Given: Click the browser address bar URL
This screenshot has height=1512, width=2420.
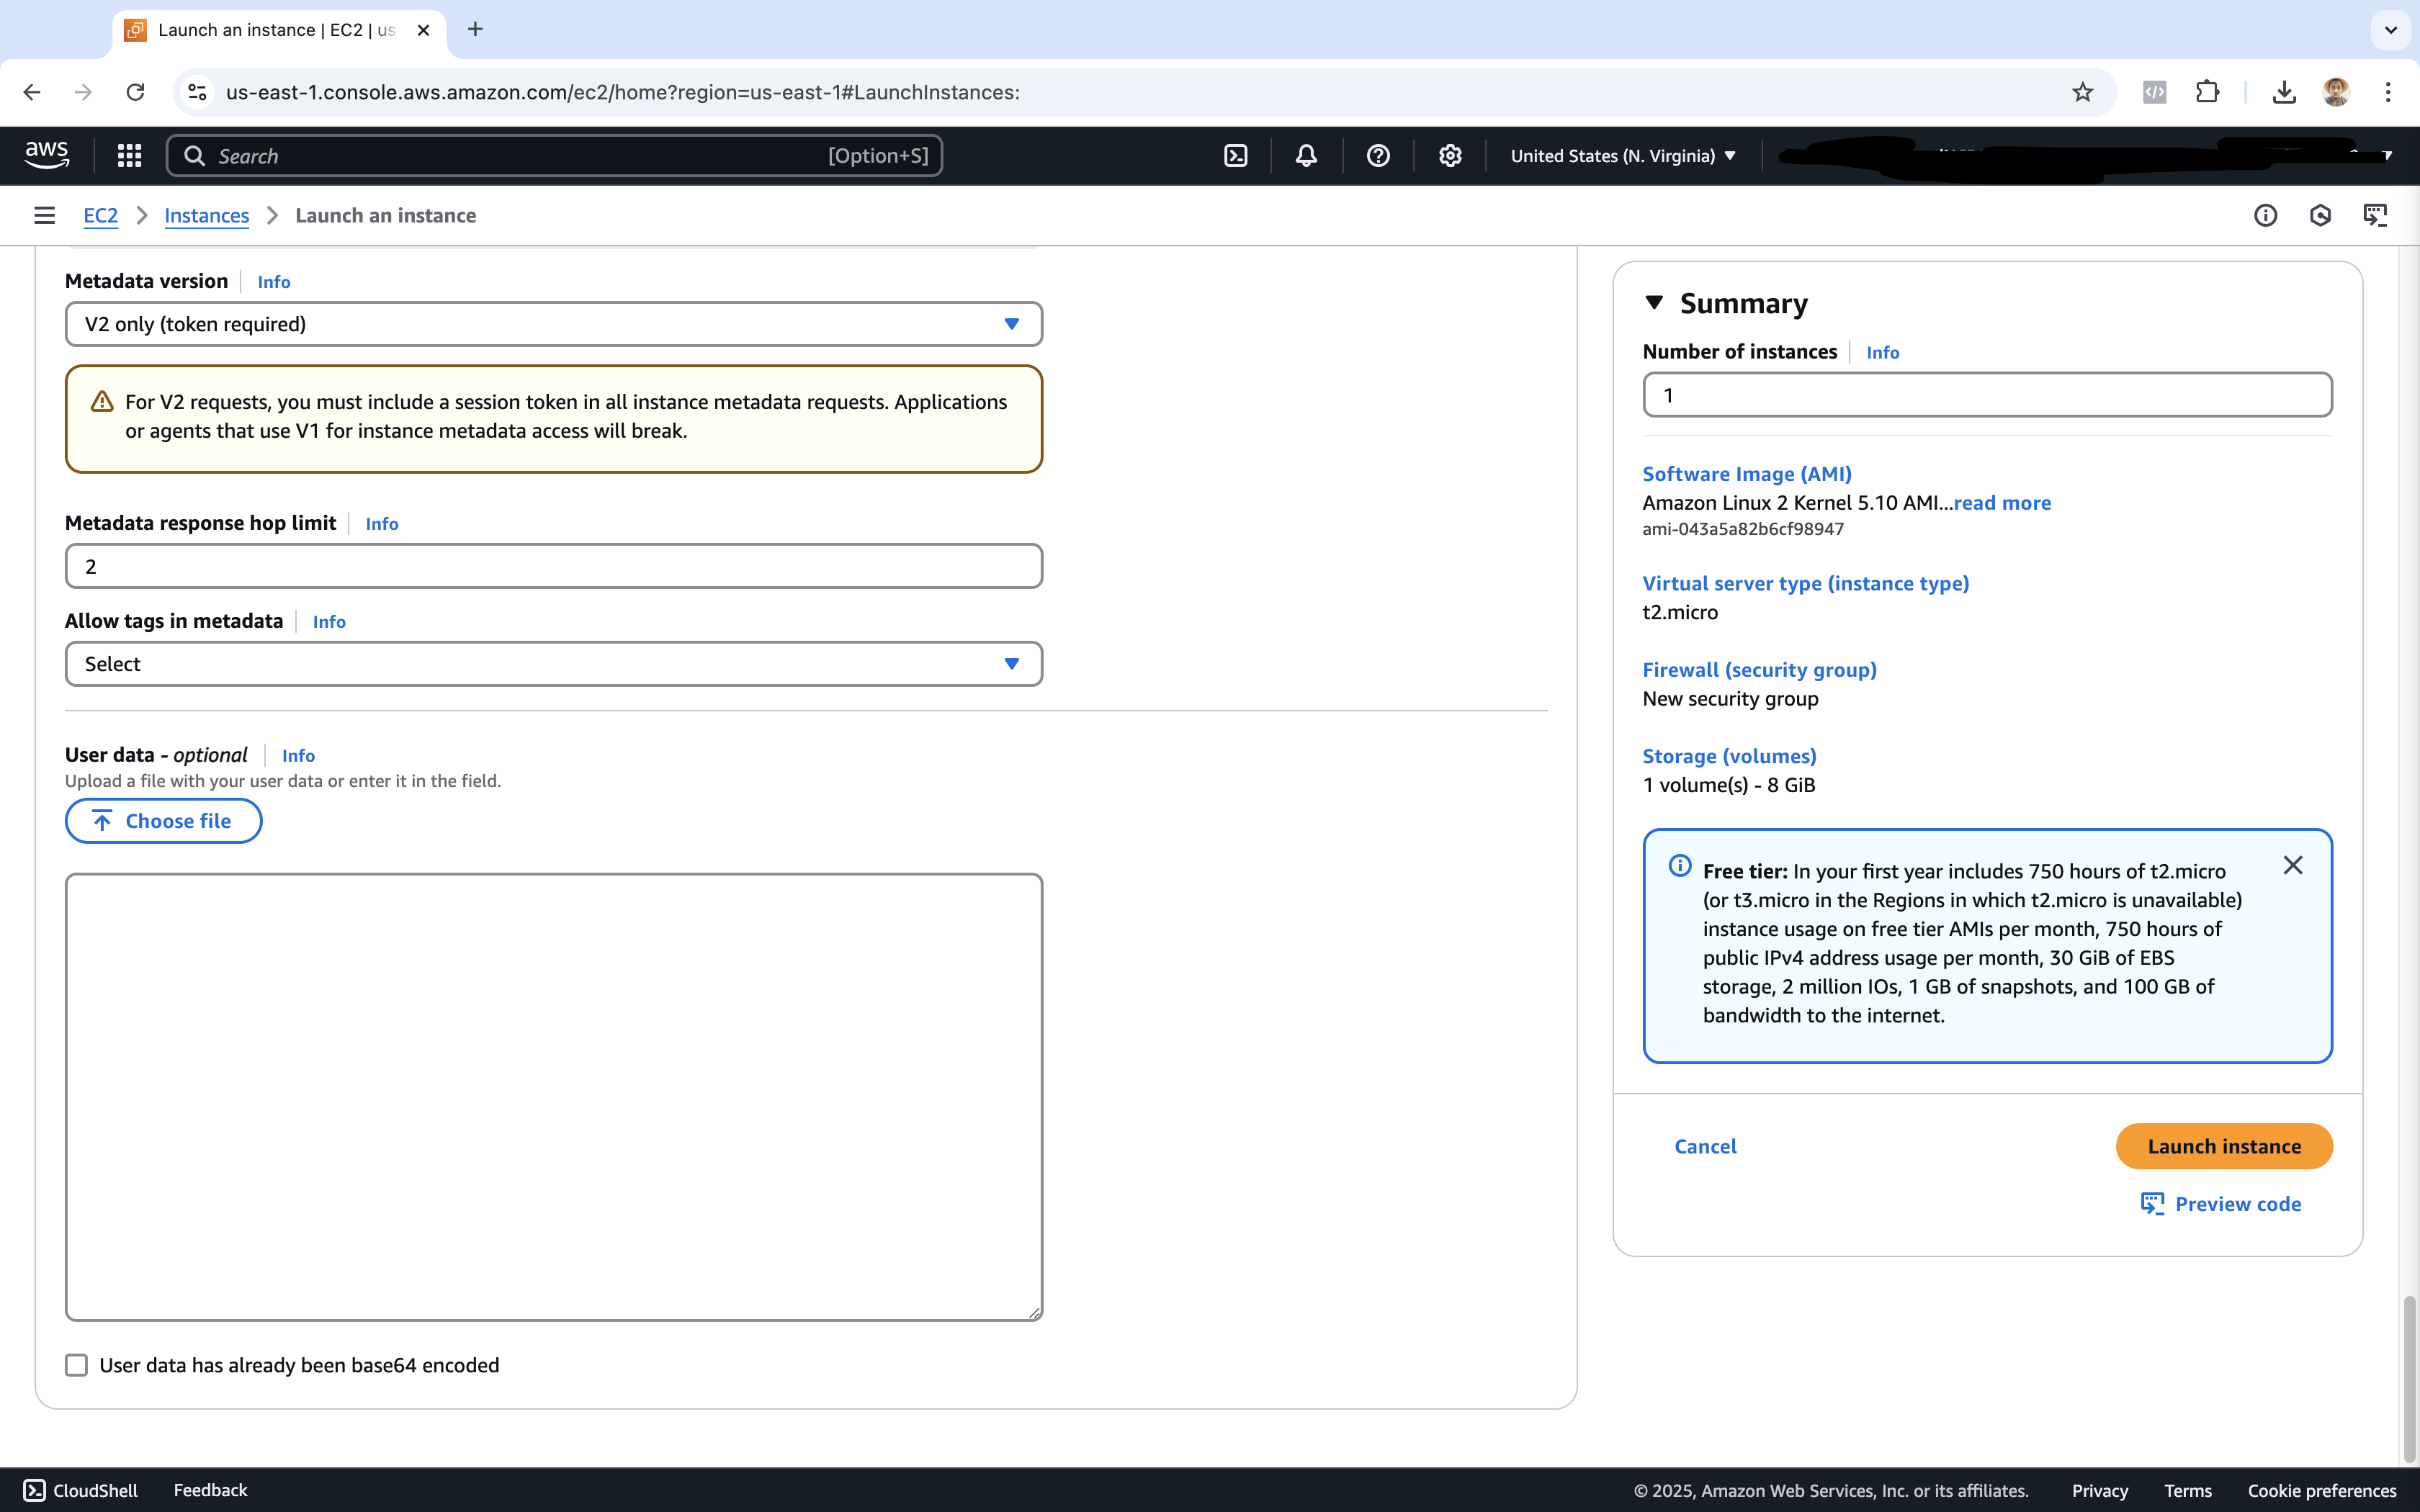Looking at the screenshot, I should point(622,92).
